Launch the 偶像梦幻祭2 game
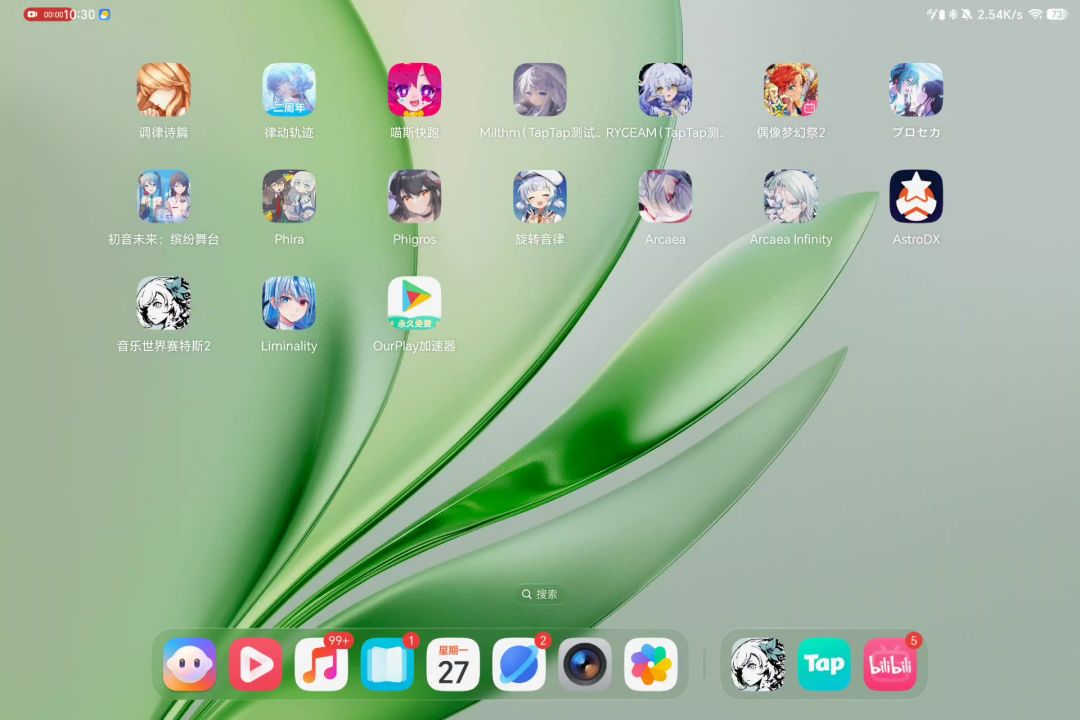The image size is (1080, 720). 790,90
